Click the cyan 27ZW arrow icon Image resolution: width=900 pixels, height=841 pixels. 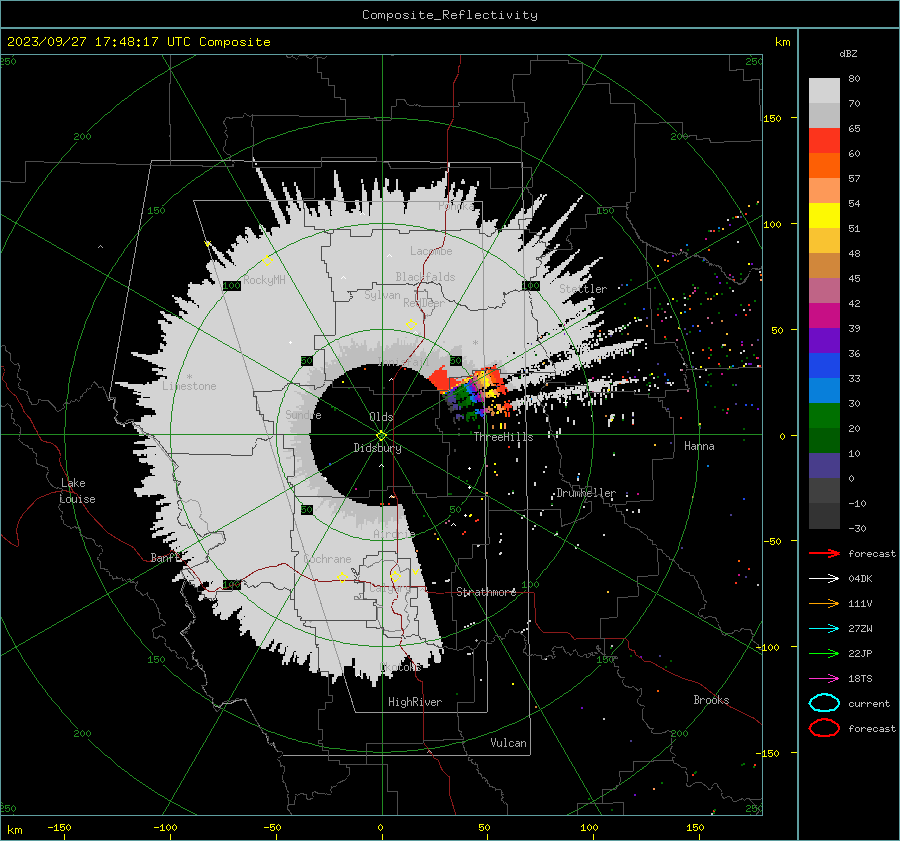click(x=824, y=628)
